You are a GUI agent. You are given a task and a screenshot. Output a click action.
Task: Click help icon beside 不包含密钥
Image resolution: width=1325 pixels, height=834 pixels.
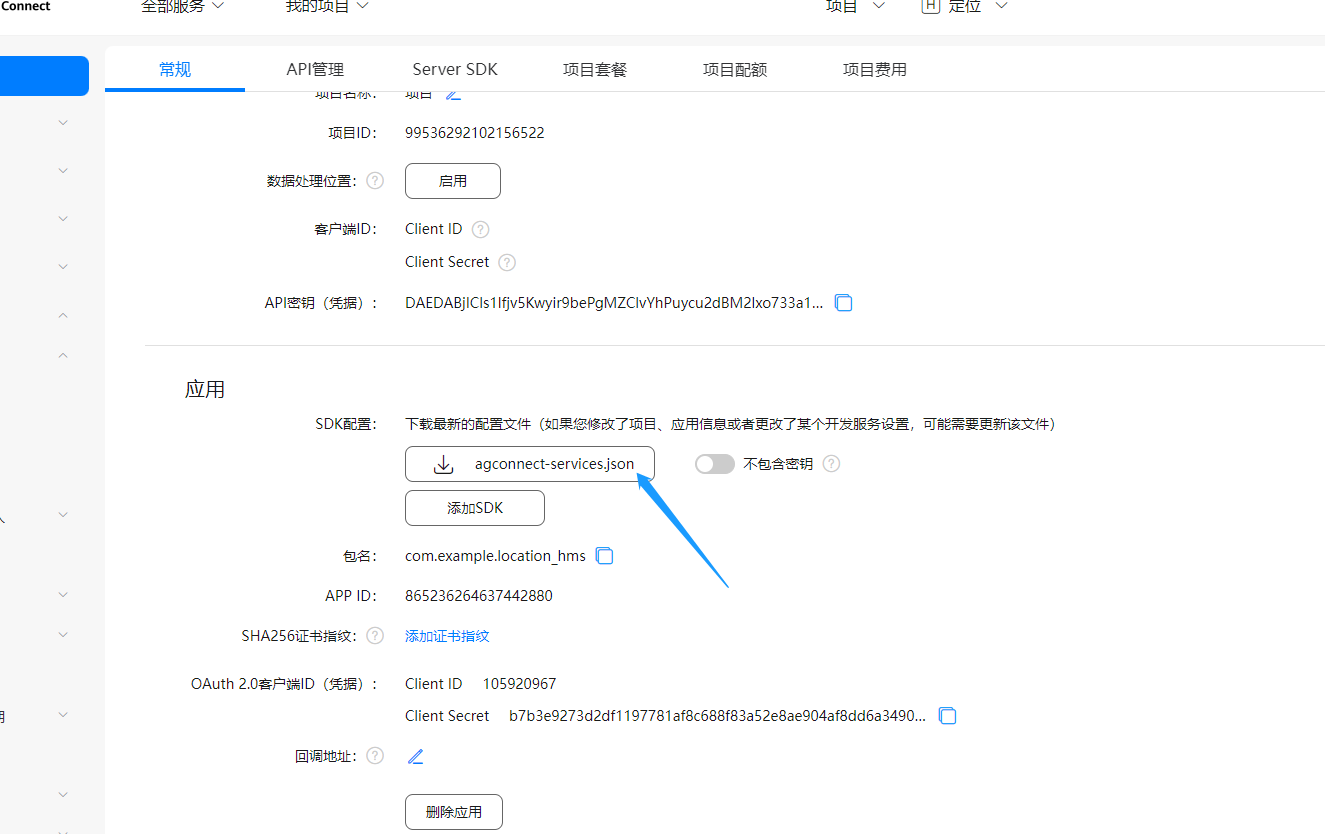(x=831, y=464)
